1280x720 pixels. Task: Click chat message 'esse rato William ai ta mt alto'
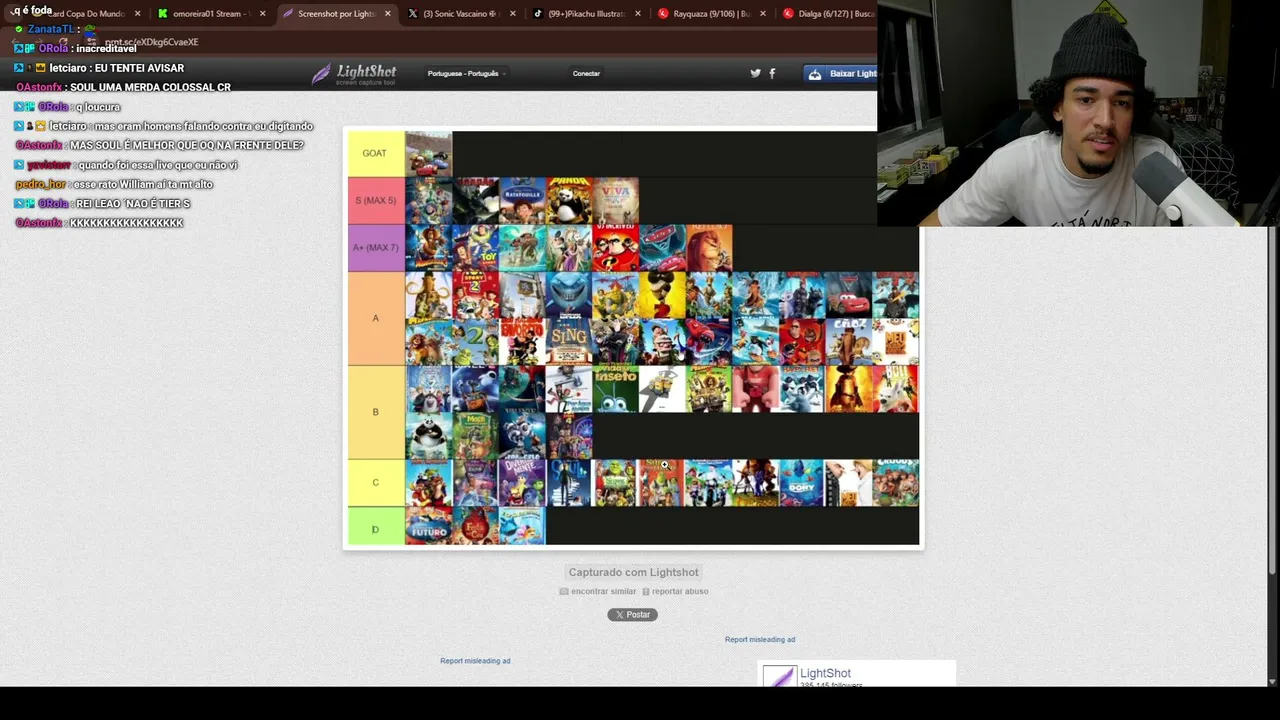coord(145,184)
